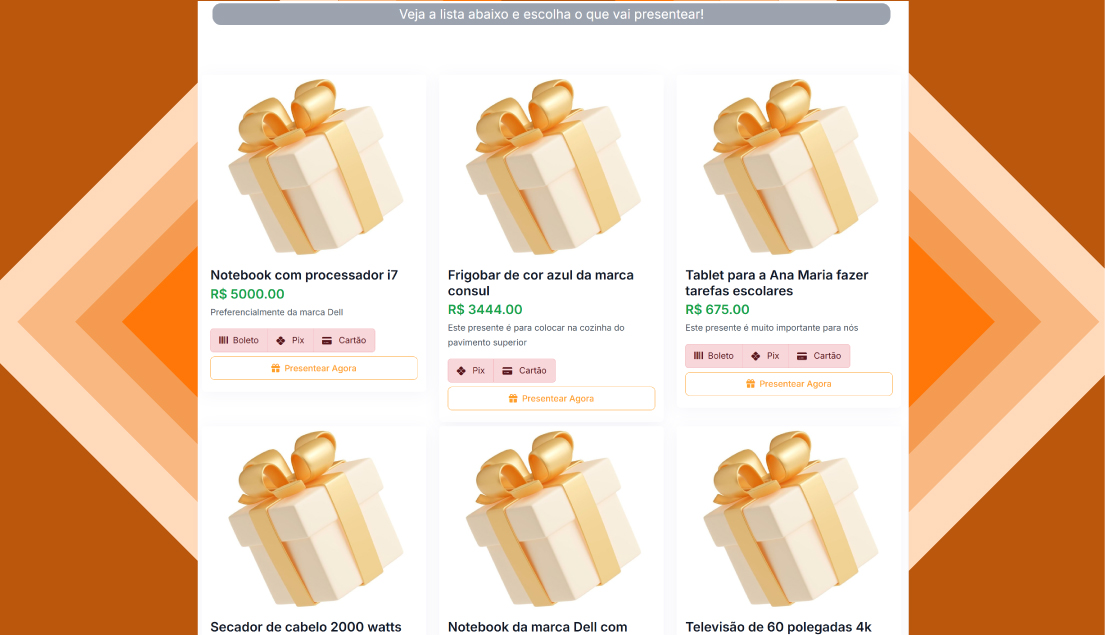Click the barcode icon for Tablet Boleto
Image resolution: width=1105 pixels, height=636 pixels.
coord(699,356)
